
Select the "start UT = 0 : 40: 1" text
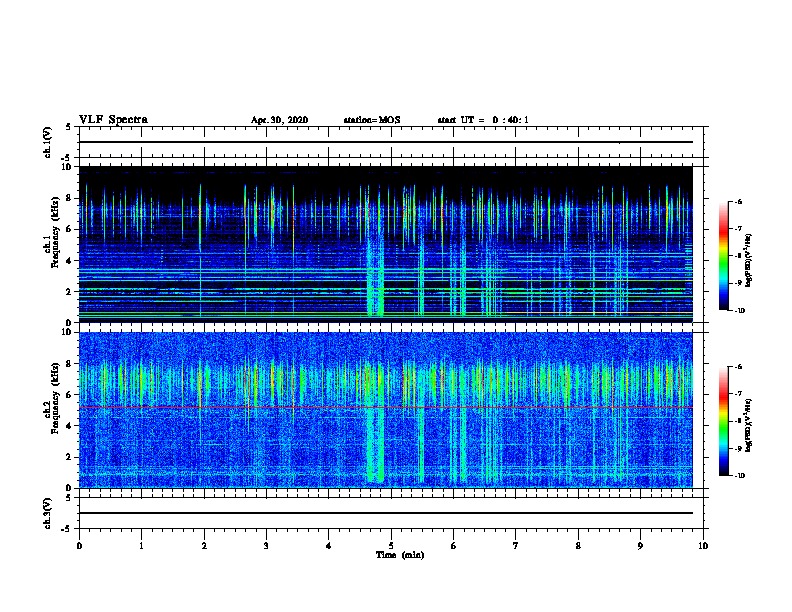pos(483,120)
